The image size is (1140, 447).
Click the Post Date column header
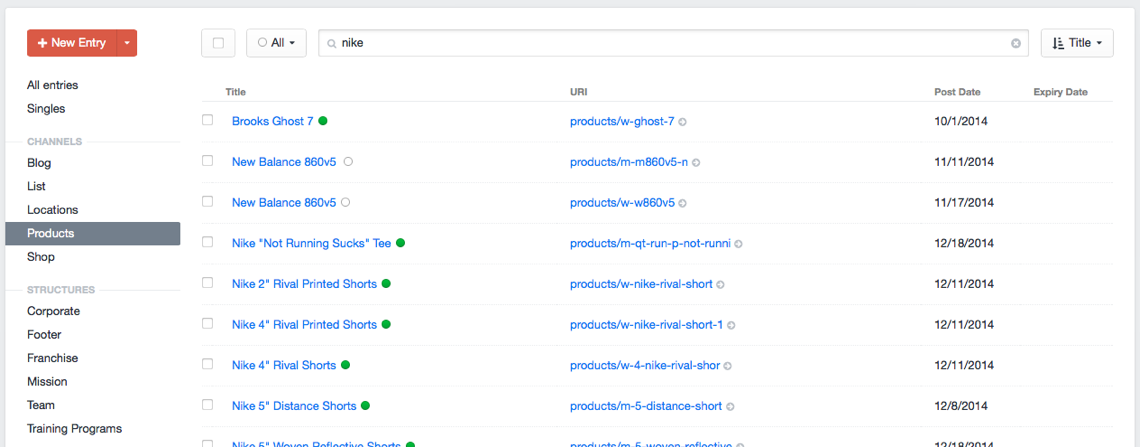(x=958, y=92)
